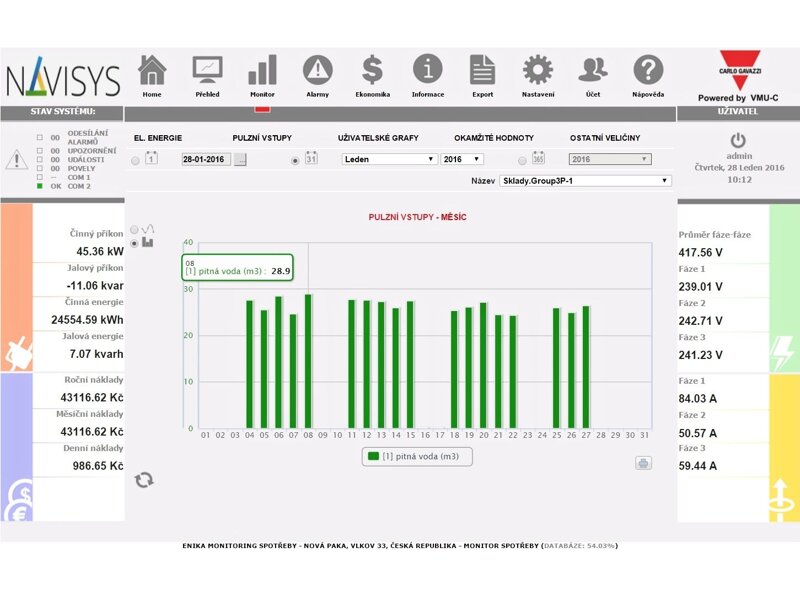The height and width of the screenshot is (600, 800).
Task: Open the Nápověda help icon
Action: click(x=648, y=72)
